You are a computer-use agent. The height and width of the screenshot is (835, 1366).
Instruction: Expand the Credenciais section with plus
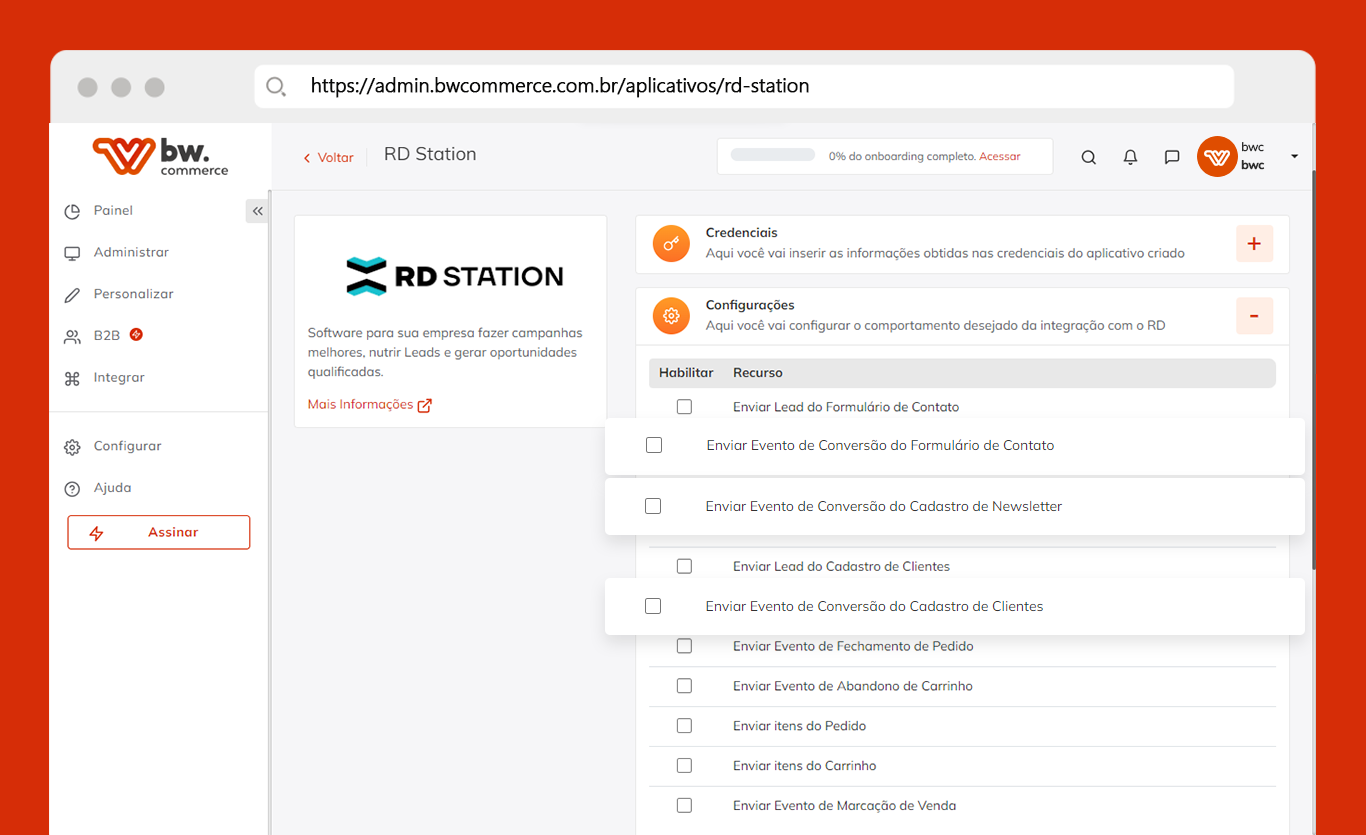click(1254, 244)
